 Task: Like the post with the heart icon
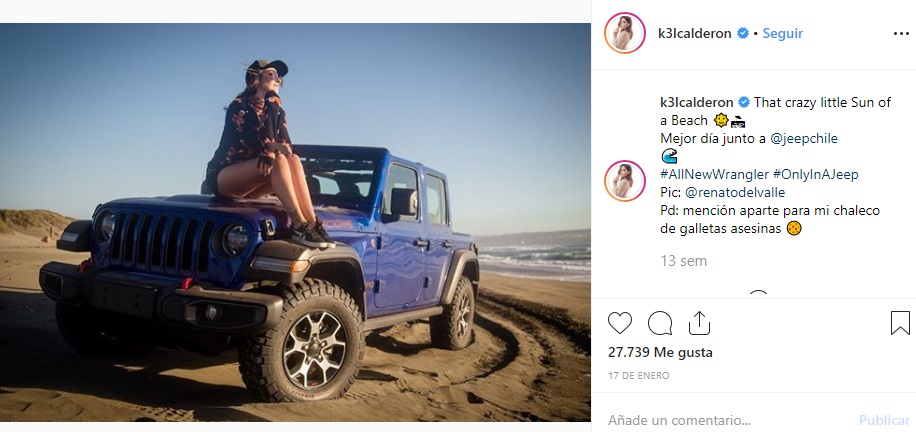tap(620, 323)
